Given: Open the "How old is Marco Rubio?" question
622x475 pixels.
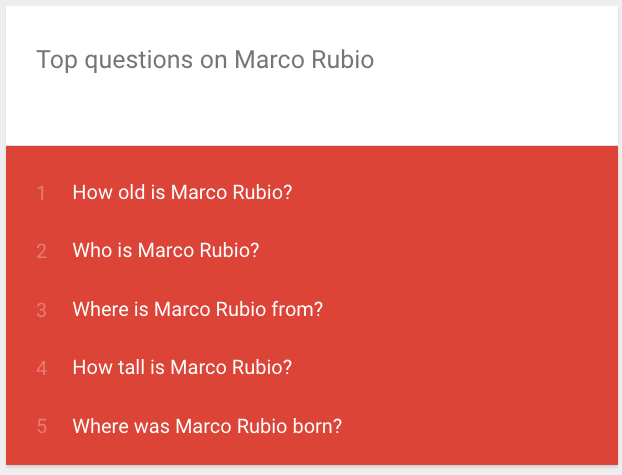Looking at the screenshot, I should pyautogui.click(x=182, y=192).
